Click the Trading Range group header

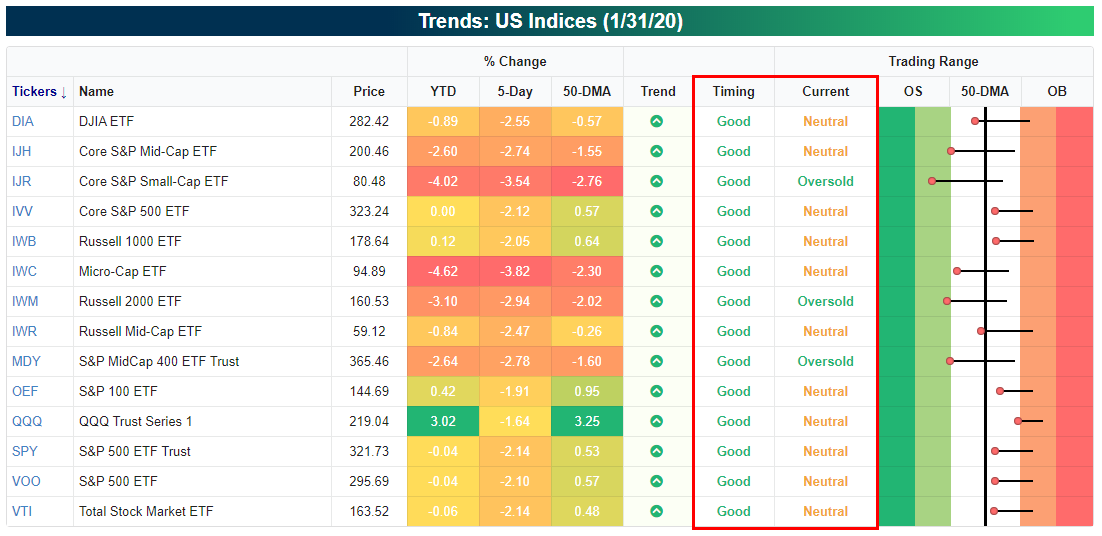point(933,61)
